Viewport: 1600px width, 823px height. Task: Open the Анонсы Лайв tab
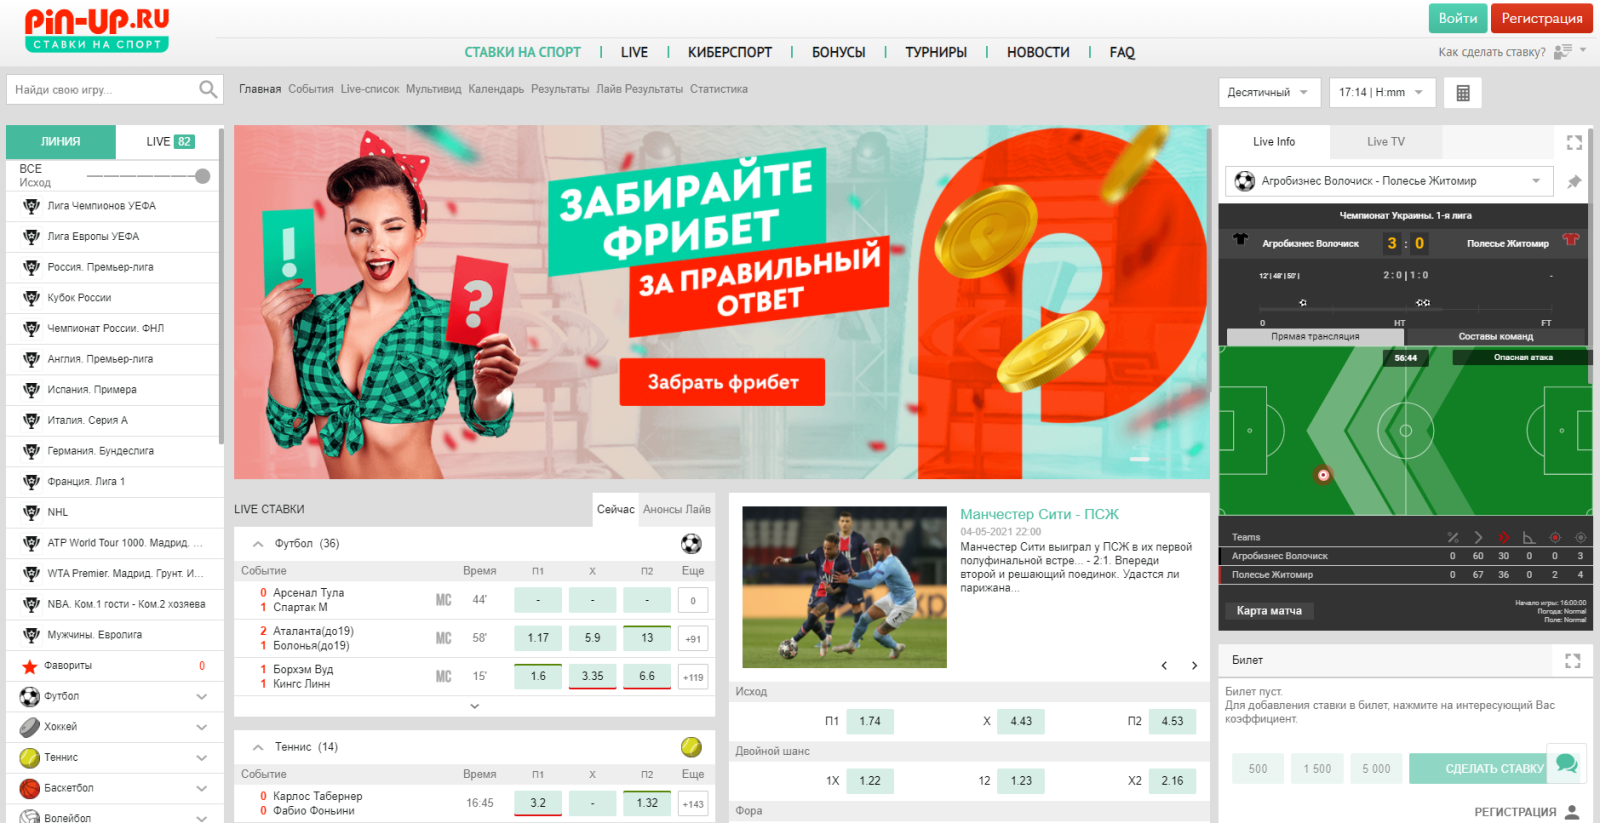677,510
